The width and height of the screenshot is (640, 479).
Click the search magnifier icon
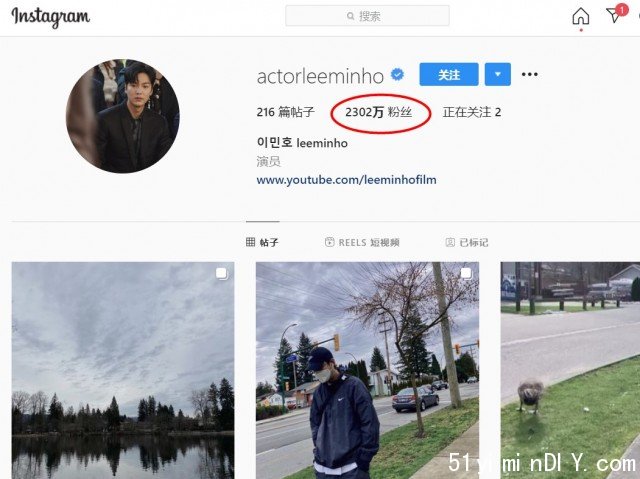[350, 16]
